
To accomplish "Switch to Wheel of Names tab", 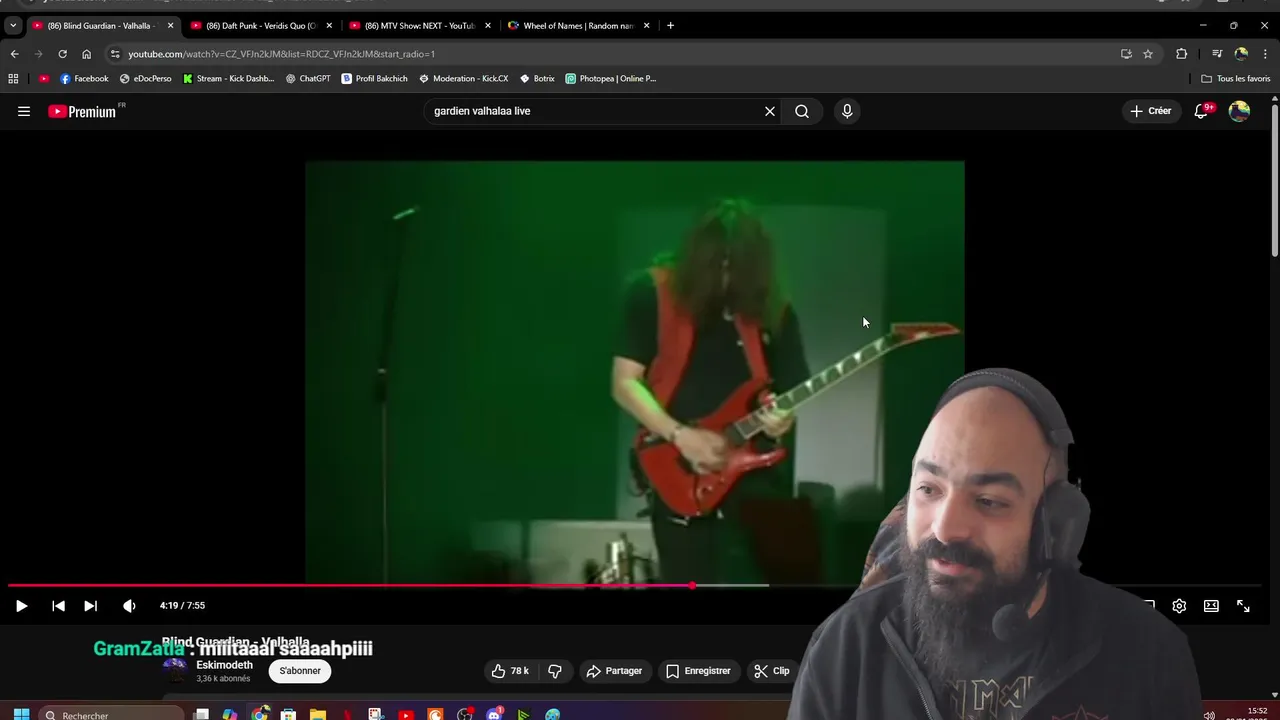I will pyautogui.click(x=578, y=25).
